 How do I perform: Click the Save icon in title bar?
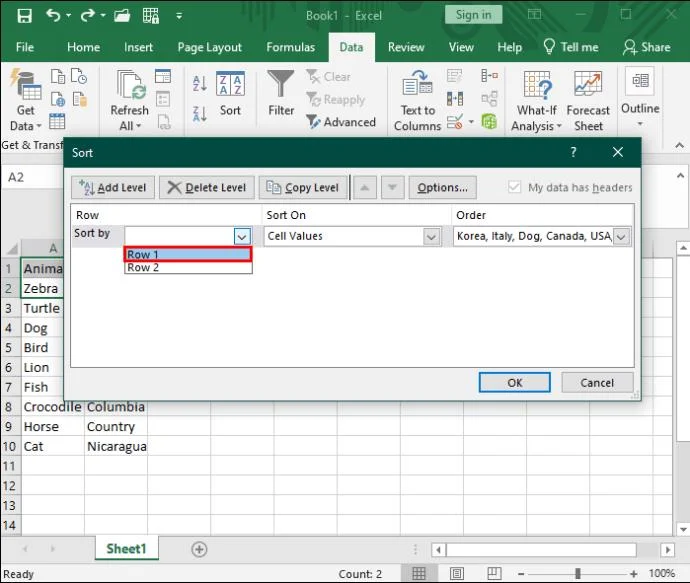24,16
